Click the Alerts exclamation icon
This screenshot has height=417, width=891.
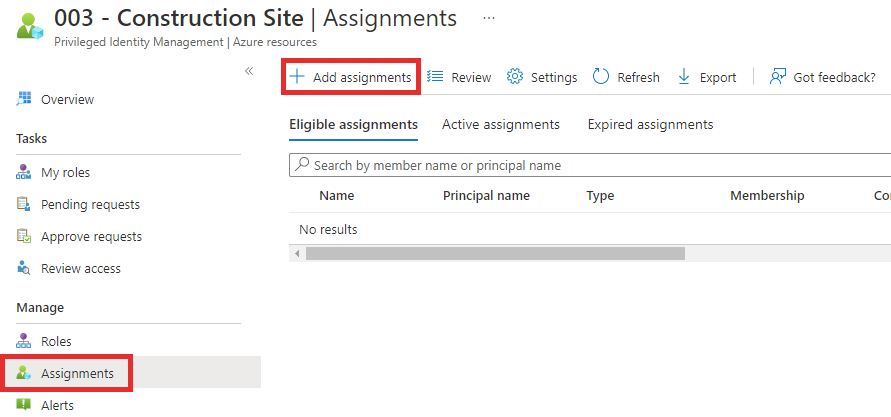coord(24,405)
